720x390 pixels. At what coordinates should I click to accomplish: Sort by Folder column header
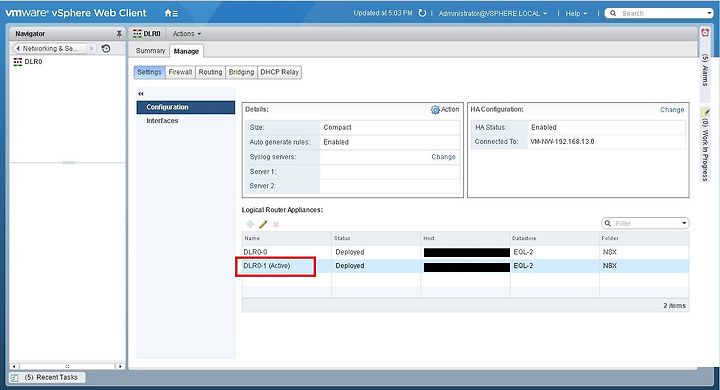point(644,238)
